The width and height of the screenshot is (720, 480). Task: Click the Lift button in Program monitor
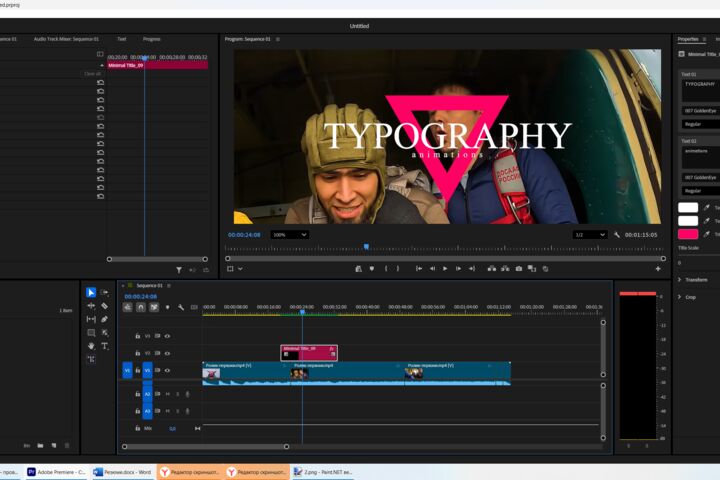point(491,269)
